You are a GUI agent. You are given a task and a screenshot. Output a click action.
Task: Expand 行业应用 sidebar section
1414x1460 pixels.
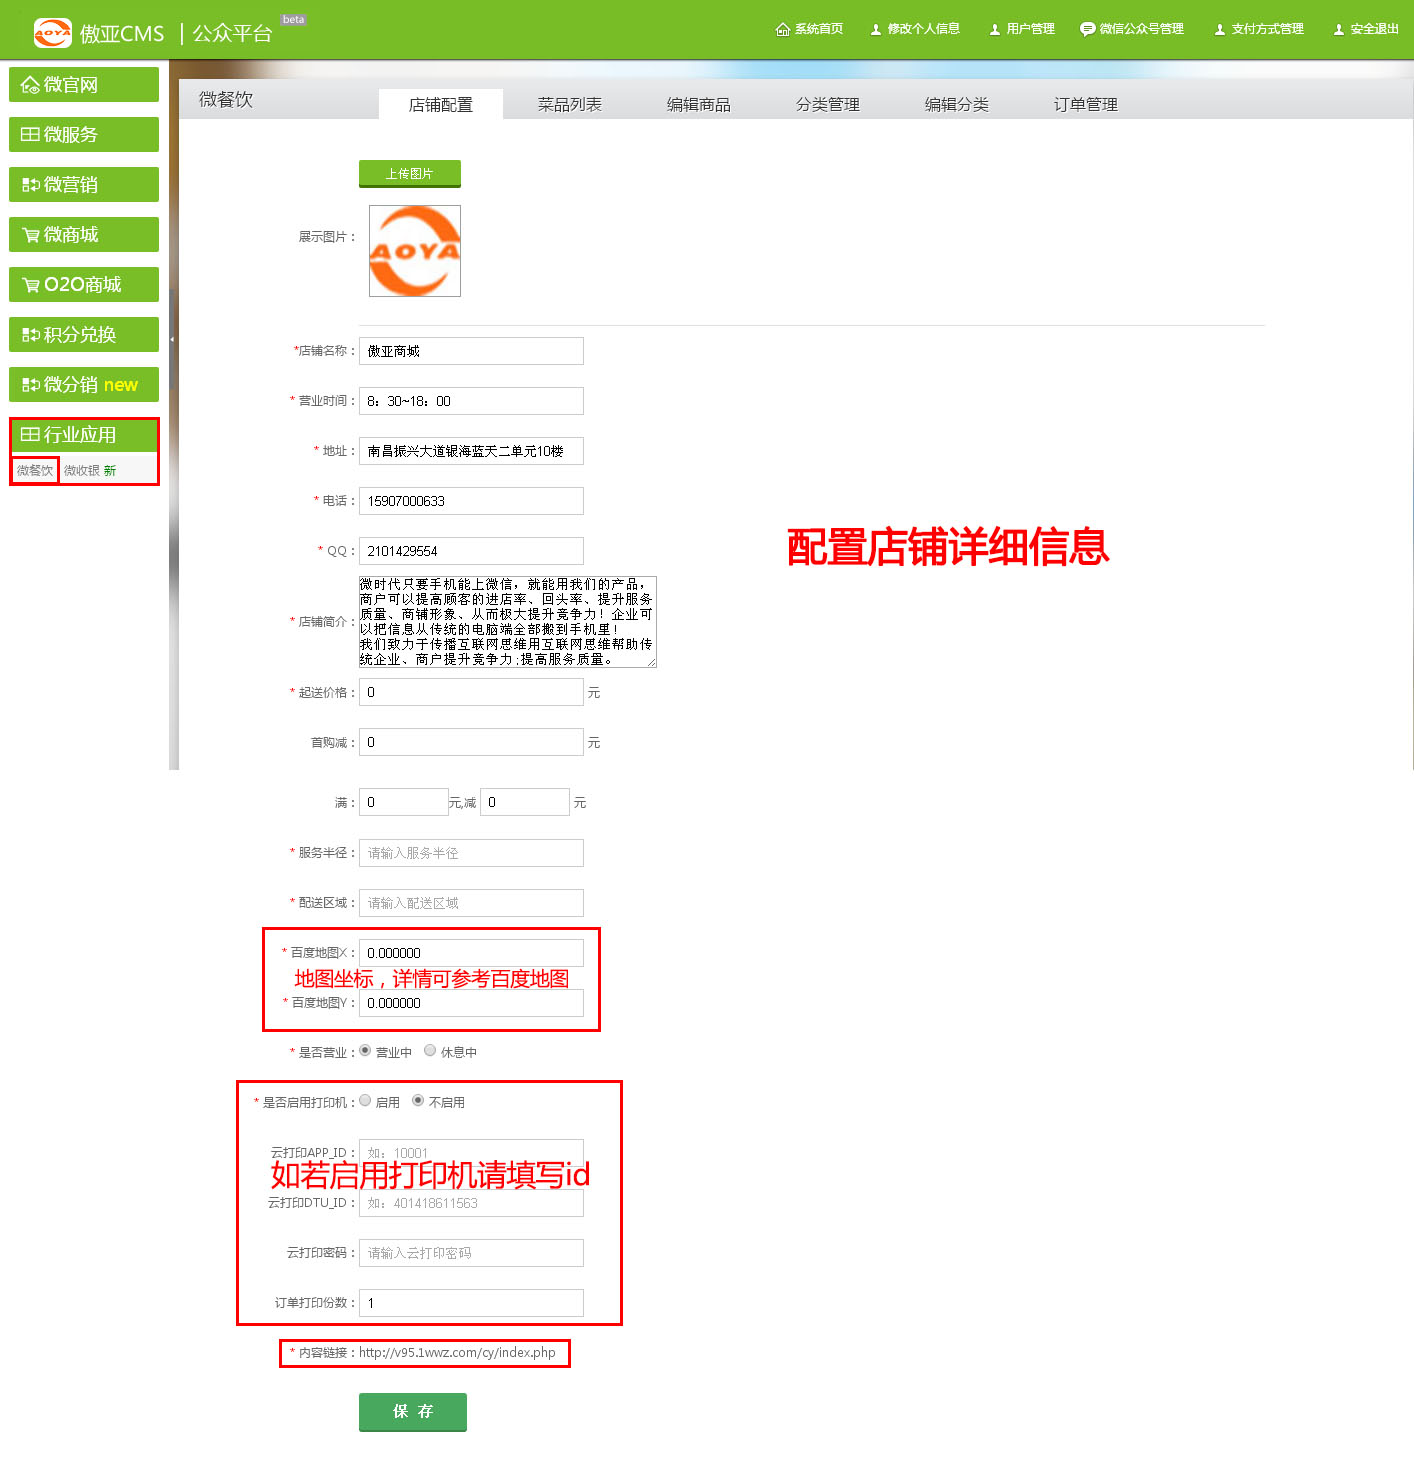click(84, 435)
